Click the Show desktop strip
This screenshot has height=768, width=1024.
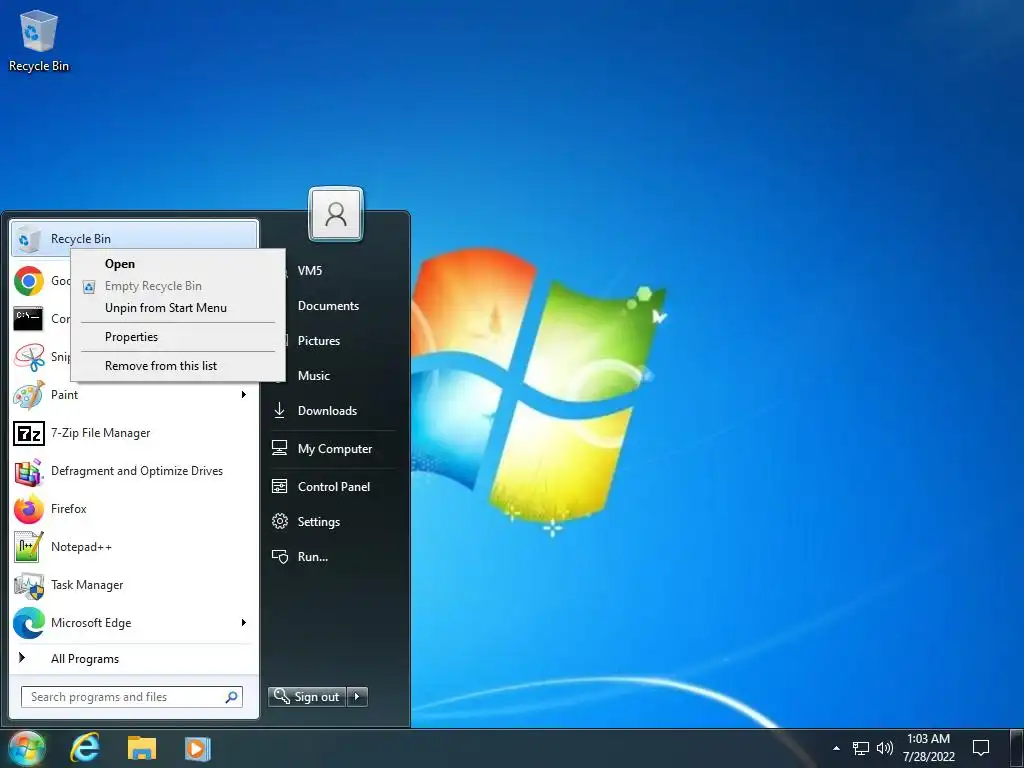point(1017,748)
